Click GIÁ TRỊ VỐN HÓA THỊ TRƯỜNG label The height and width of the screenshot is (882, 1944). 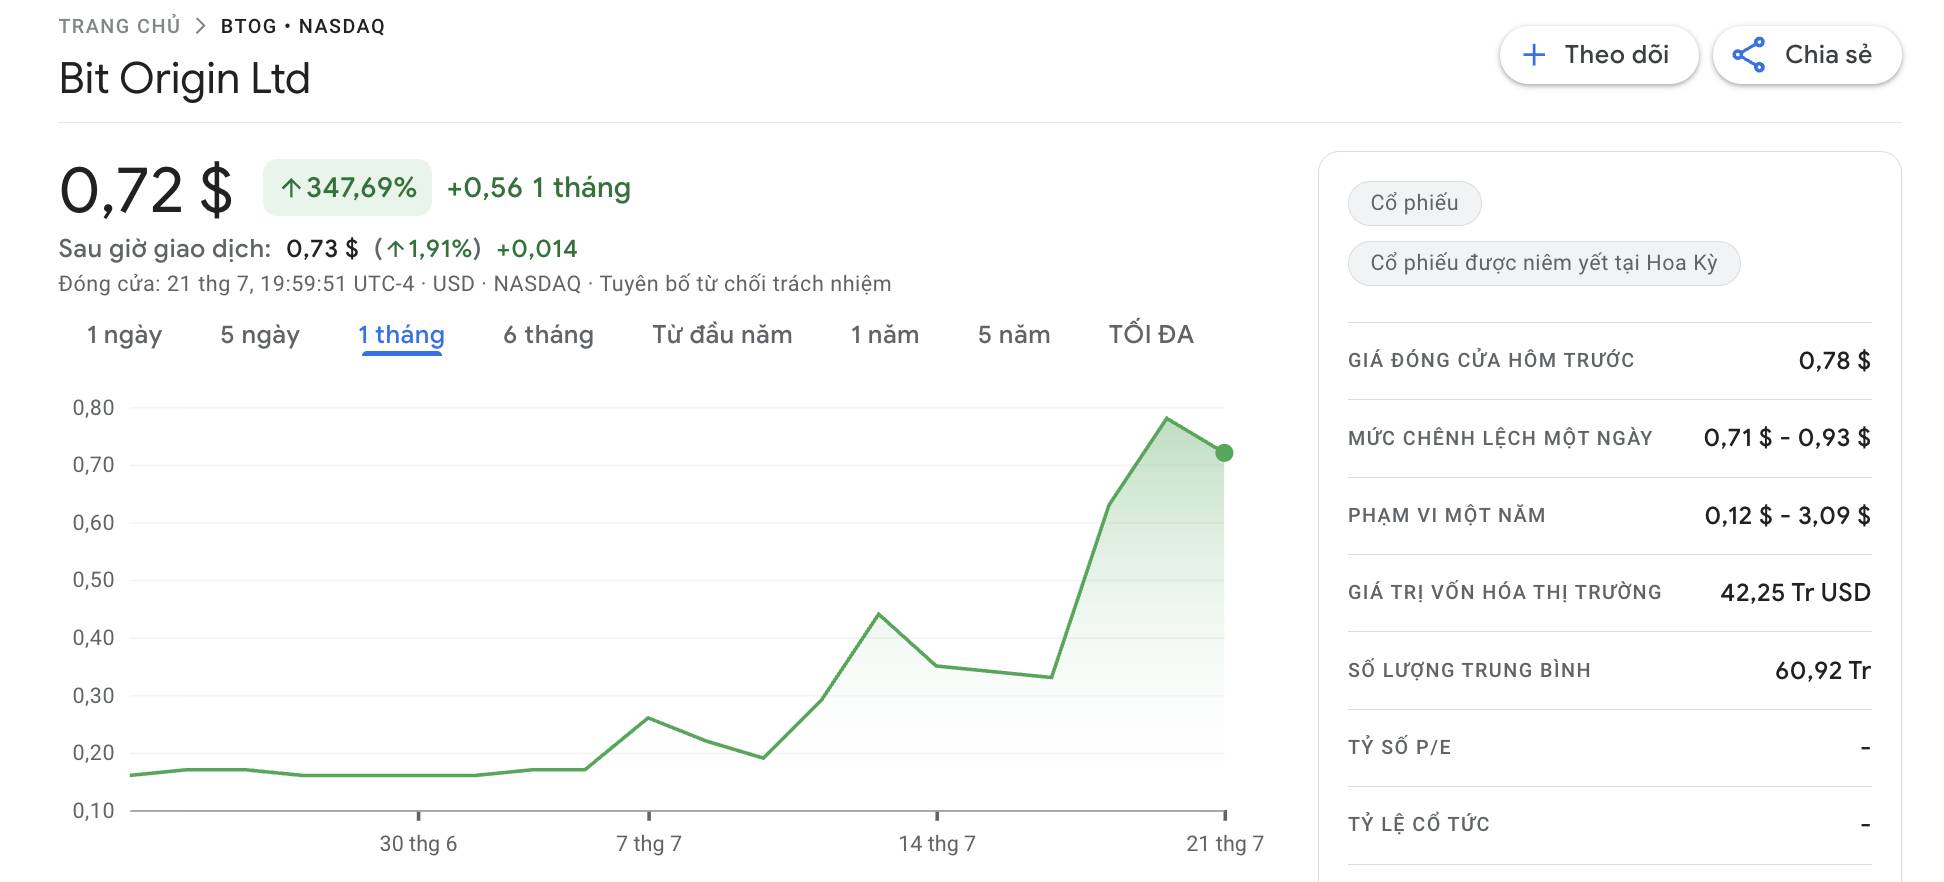(x=1505, y=593)
